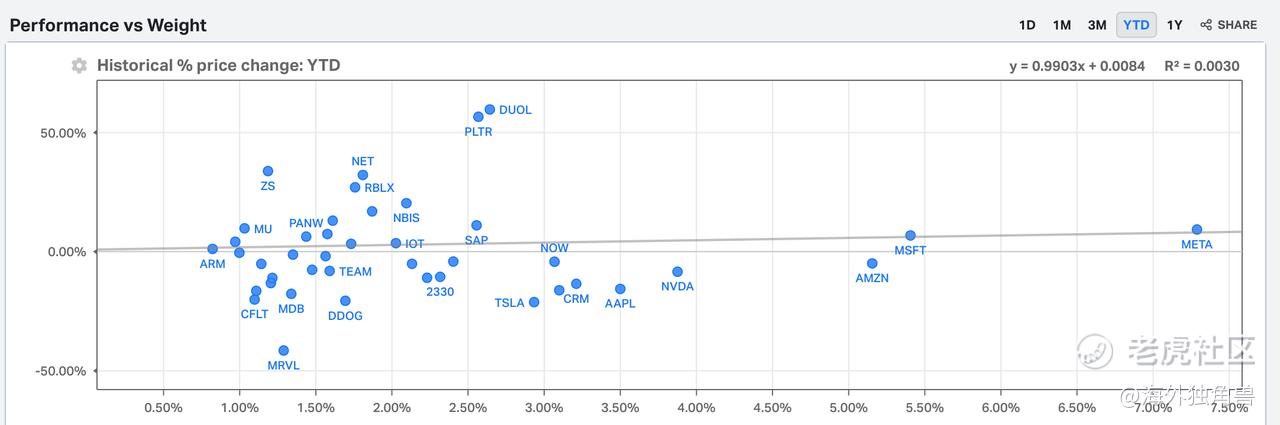
Task: Switch to the 1D timeframe tab
Action: point(1027,25)
